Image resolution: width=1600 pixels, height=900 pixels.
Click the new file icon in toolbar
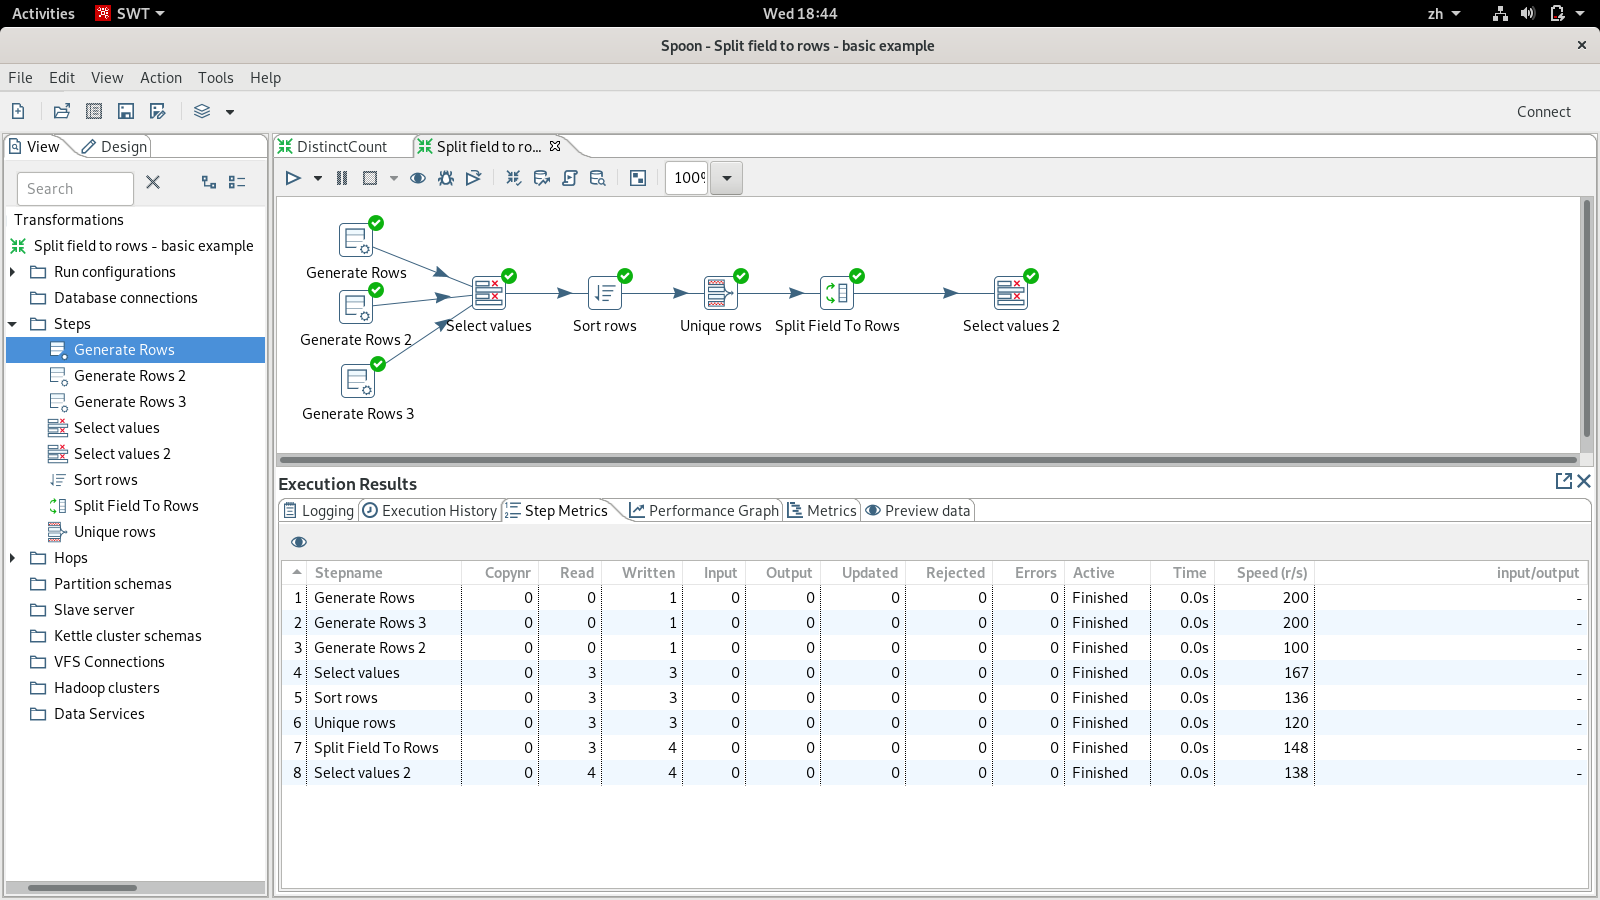click(18, 112)
